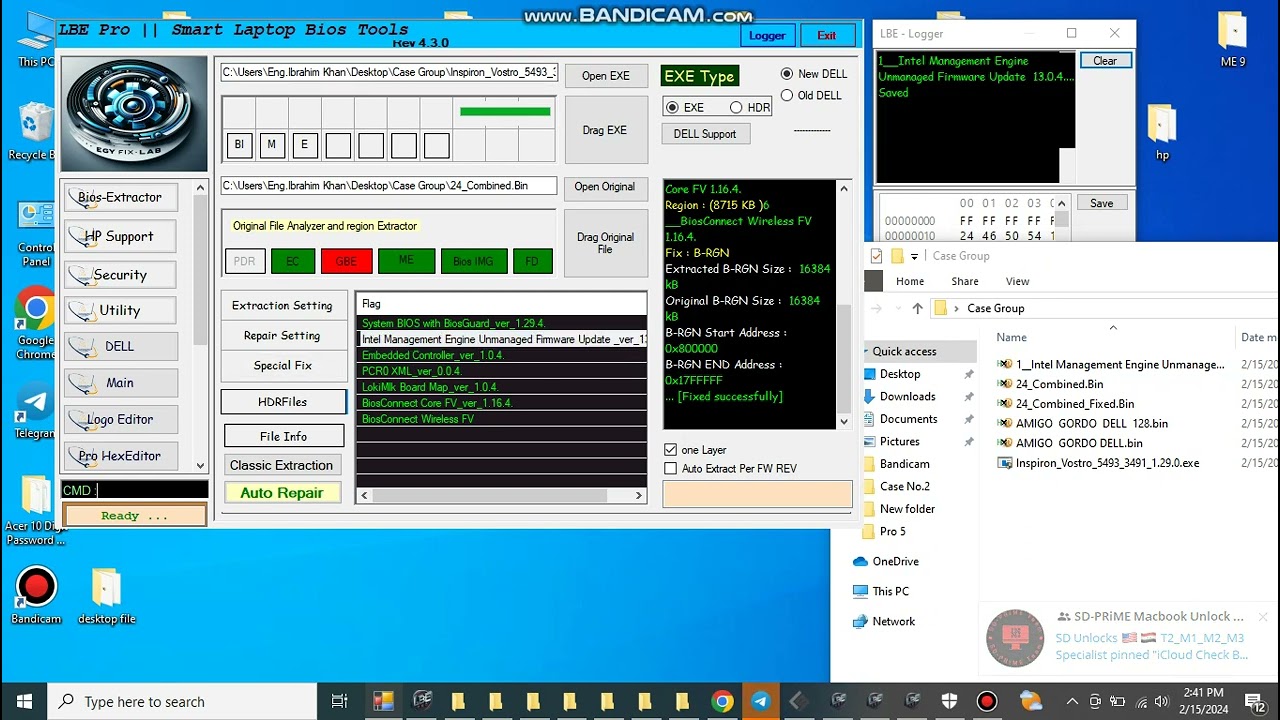Click the BI region box
This screenshot has height=720, width=1280.
[x=239, y=145]
